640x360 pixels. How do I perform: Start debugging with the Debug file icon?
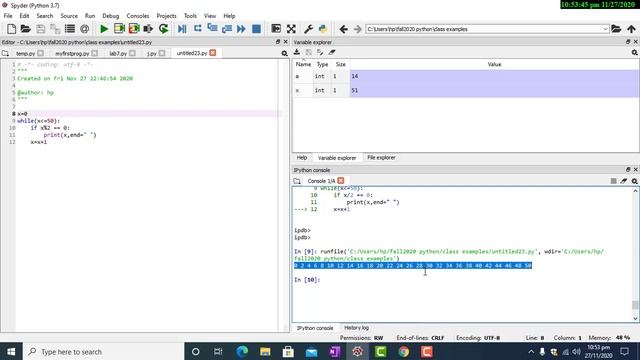pos(182,29)
